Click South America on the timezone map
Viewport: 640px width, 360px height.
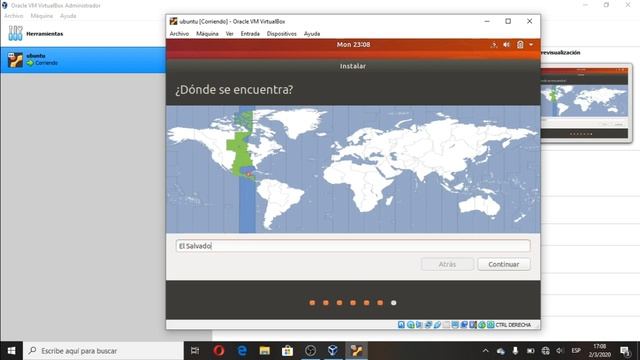(x=280, y=202)
